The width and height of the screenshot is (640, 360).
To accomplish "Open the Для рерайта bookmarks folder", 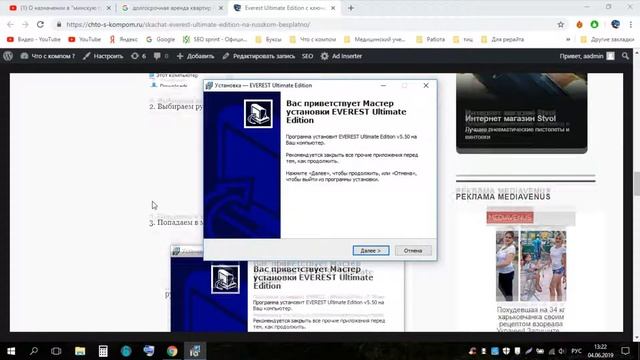I will click(502, 40).
